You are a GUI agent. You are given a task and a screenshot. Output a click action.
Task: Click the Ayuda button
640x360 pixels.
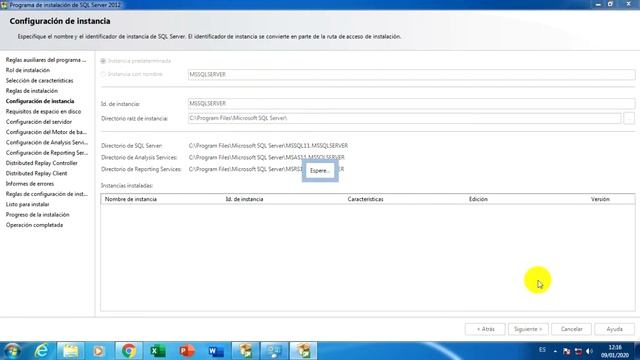(614, 329)
